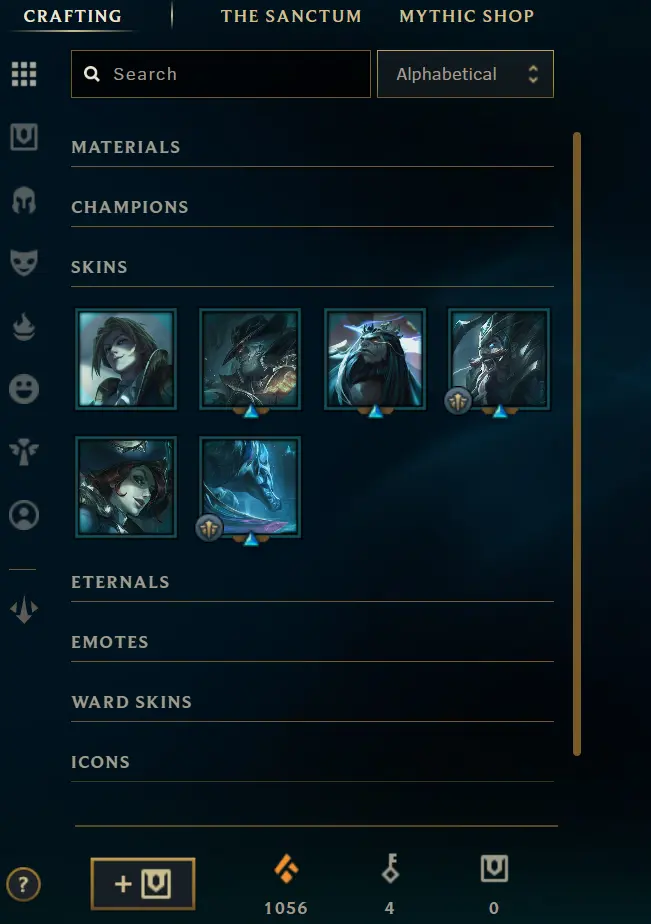Viewport: 651px width, 924px height.
Task: Filter by champions using helmet icon
Action: tap(24, 200)
